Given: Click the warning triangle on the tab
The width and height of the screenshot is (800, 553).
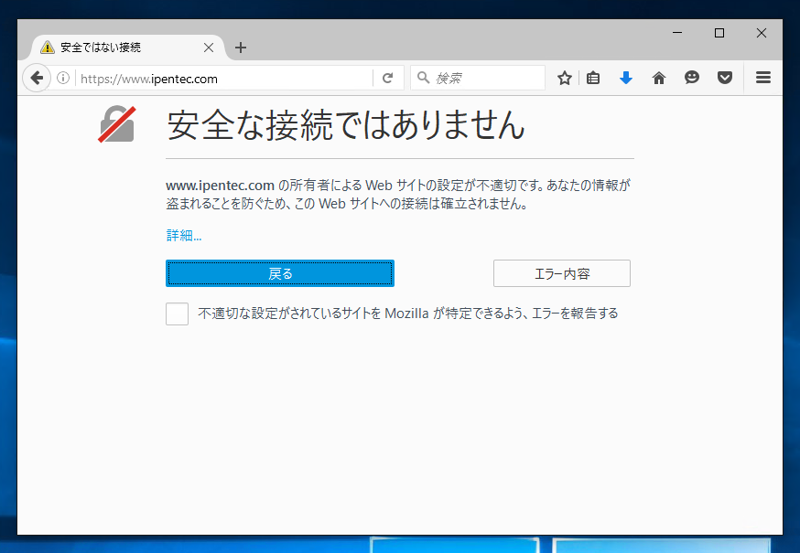Looking at the screenshot, I should (47, 47).
